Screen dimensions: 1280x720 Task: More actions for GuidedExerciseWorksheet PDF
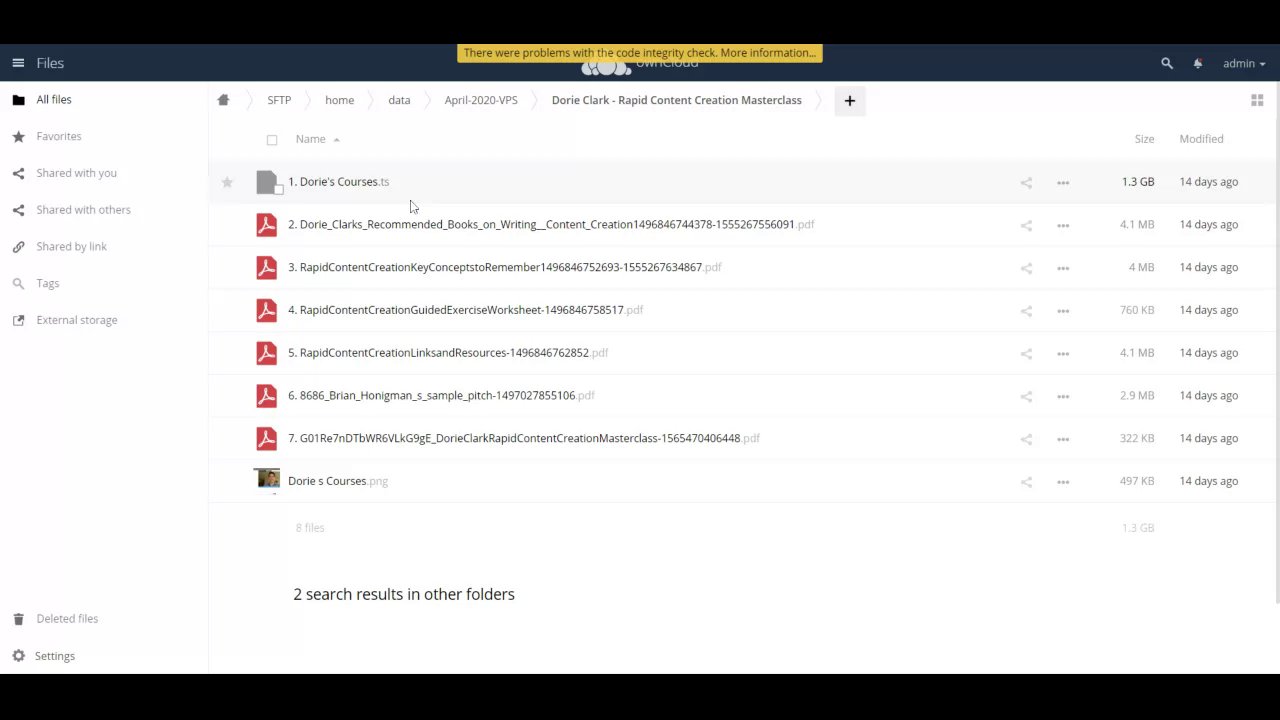1063,311
